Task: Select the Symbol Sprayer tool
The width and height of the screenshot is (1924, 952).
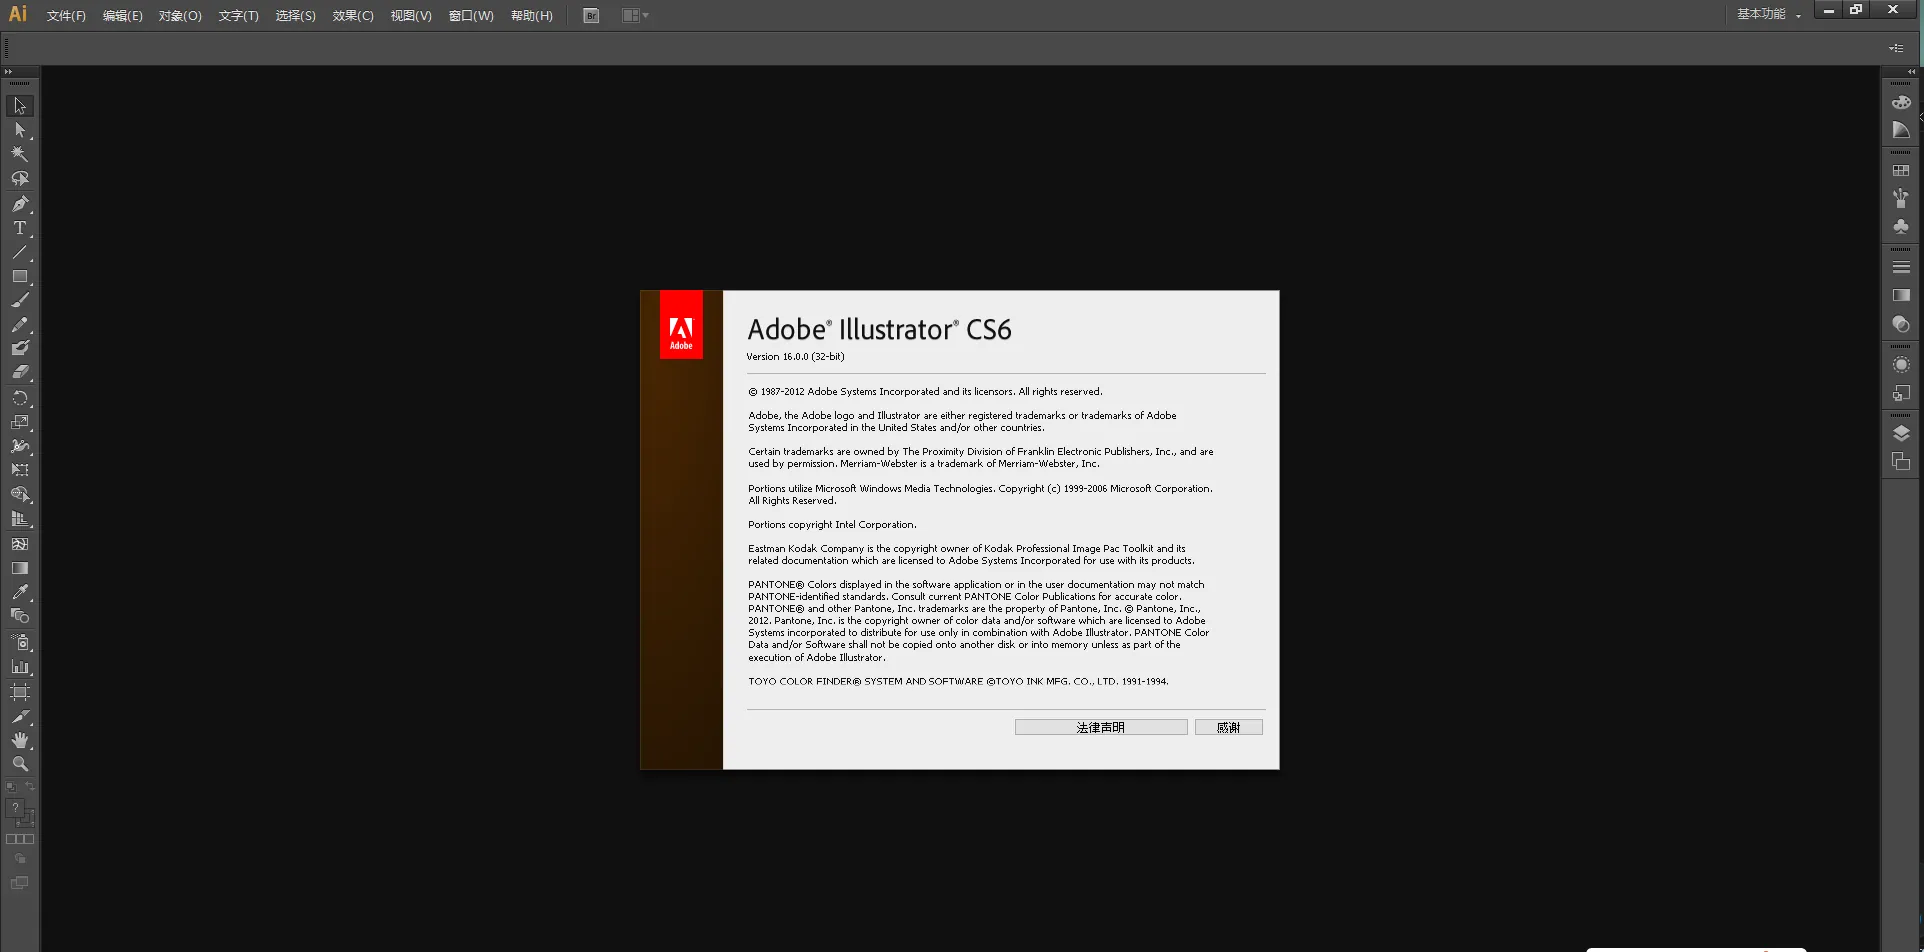Action: [x=20, y=642]
